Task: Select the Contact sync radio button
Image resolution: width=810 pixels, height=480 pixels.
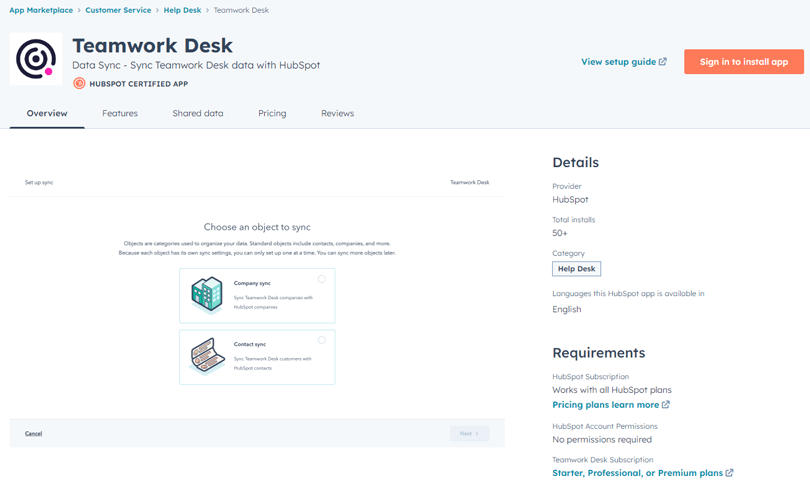Action: tap(322, 340)
